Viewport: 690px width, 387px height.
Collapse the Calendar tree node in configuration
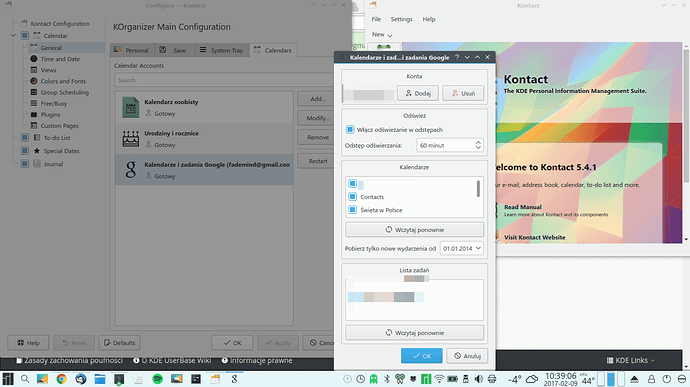pos(13,36)
